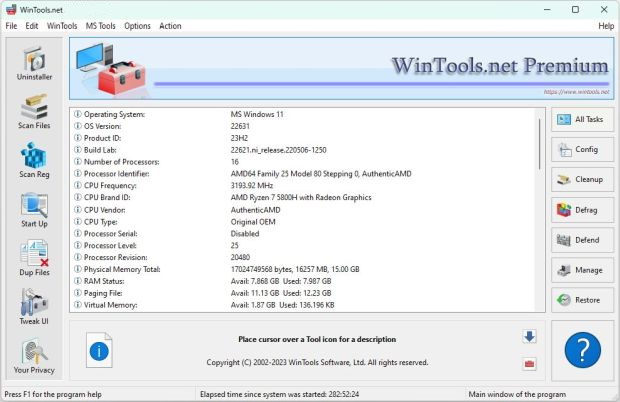This screenshot has height=402, width=620.
Task: Click the 22621.ni_release.220506-1250 value
Action: coord(278,150)
